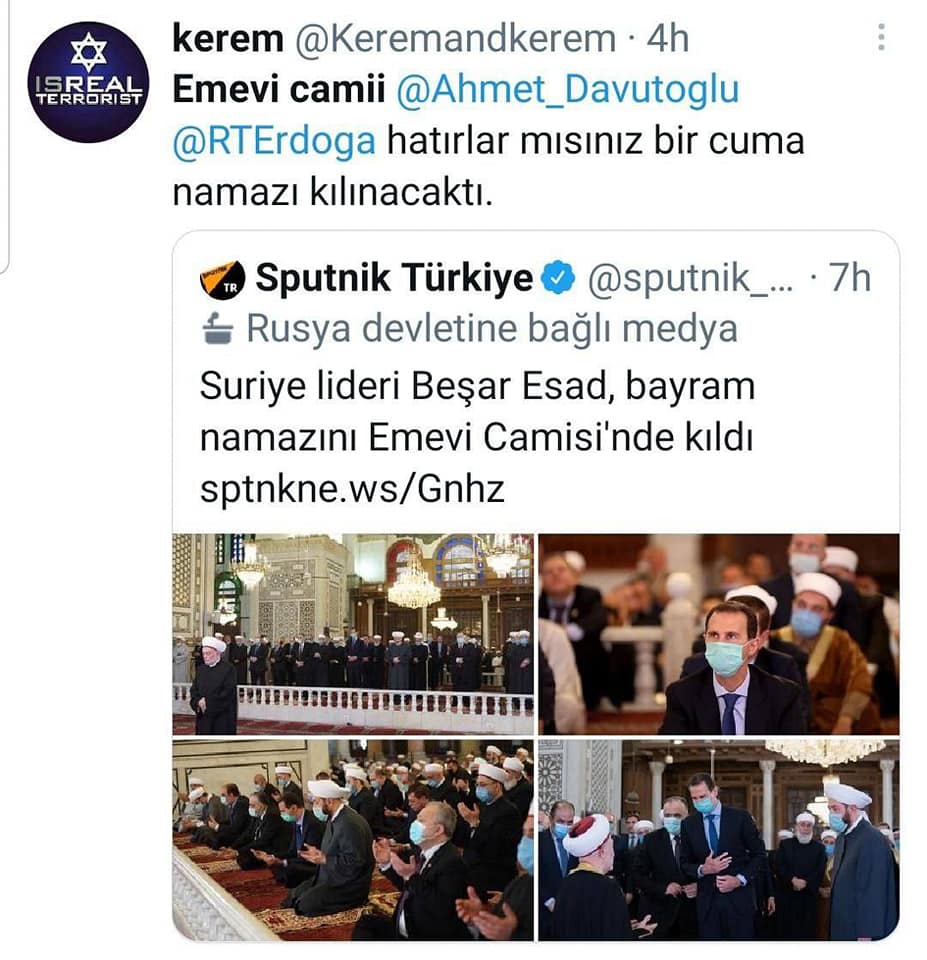927x960 pixels.
Task: Open kerem's profile avatar
Action: coord(89,82)
